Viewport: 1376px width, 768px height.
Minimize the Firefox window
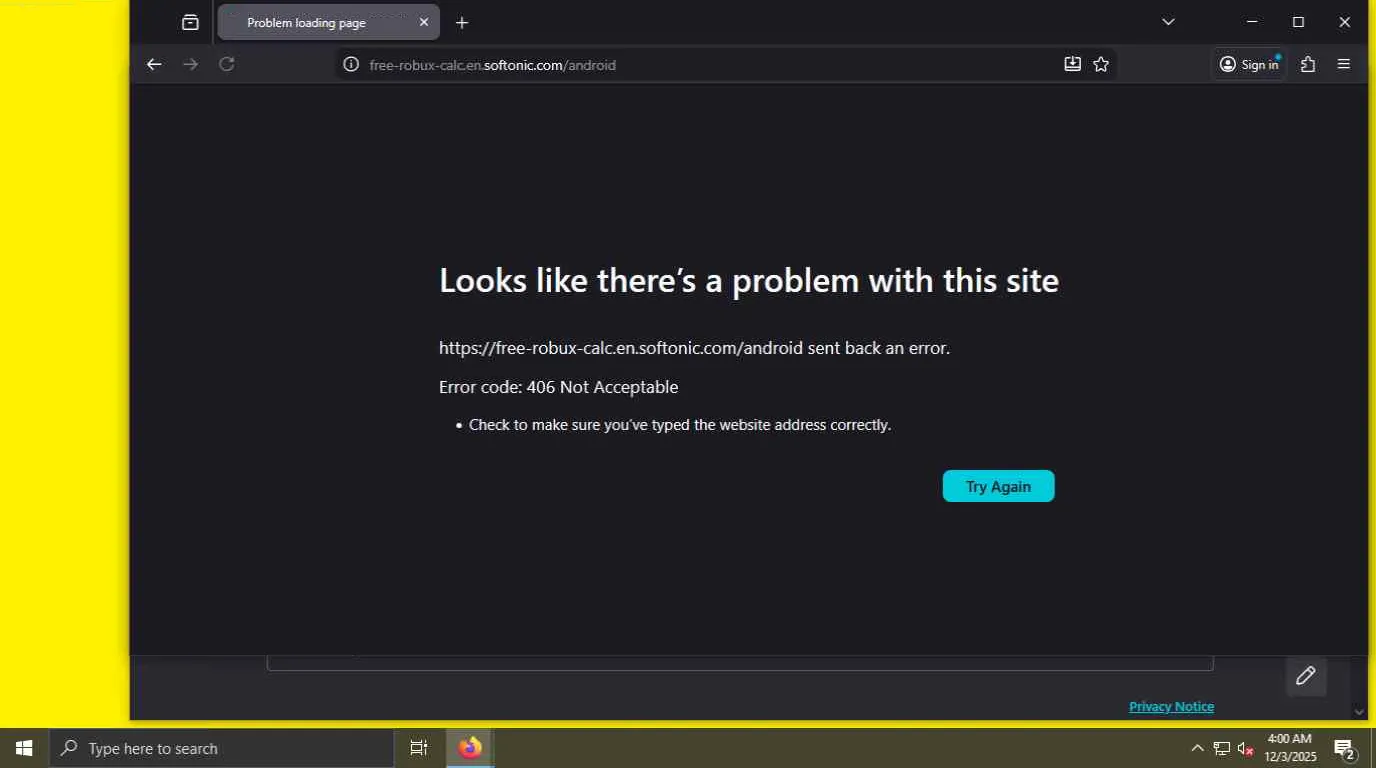tap(1252, 22)
